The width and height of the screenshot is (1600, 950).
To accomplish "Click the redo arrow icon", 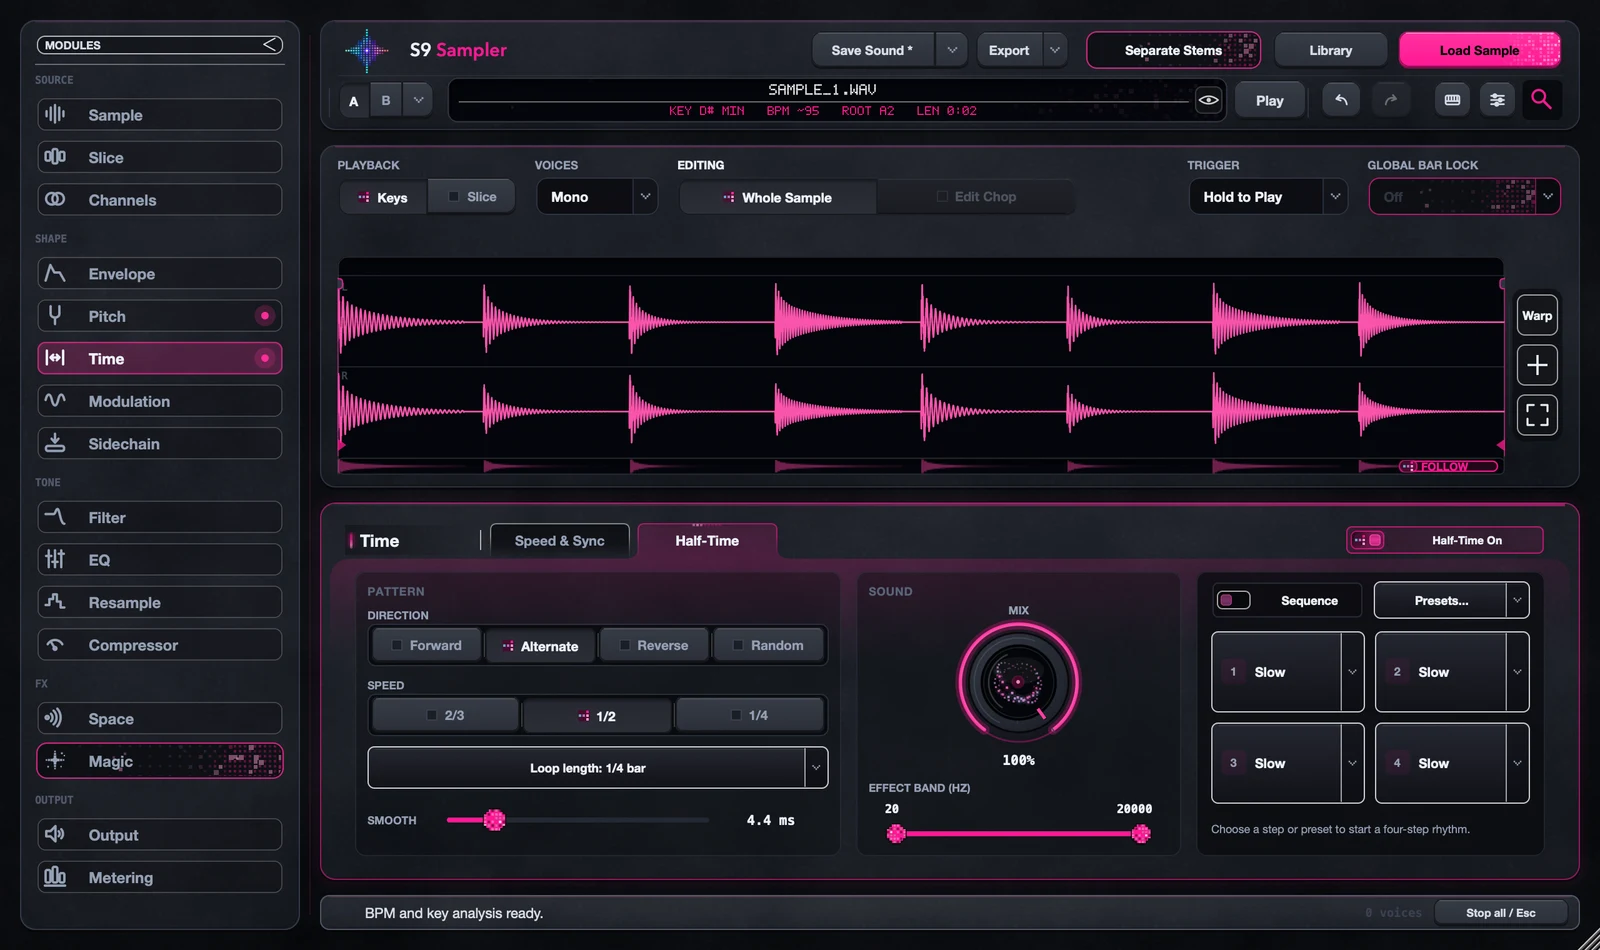I will click(x=1390, y=99).
